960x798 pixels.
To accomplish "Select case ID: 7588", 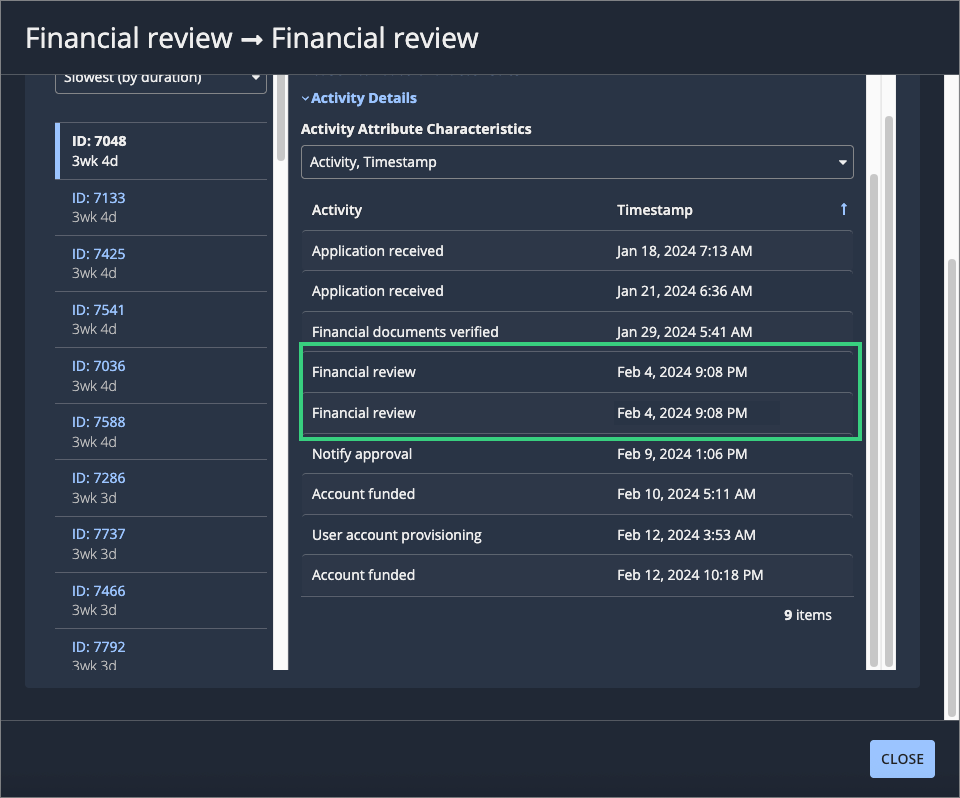I will click(161, 432).
